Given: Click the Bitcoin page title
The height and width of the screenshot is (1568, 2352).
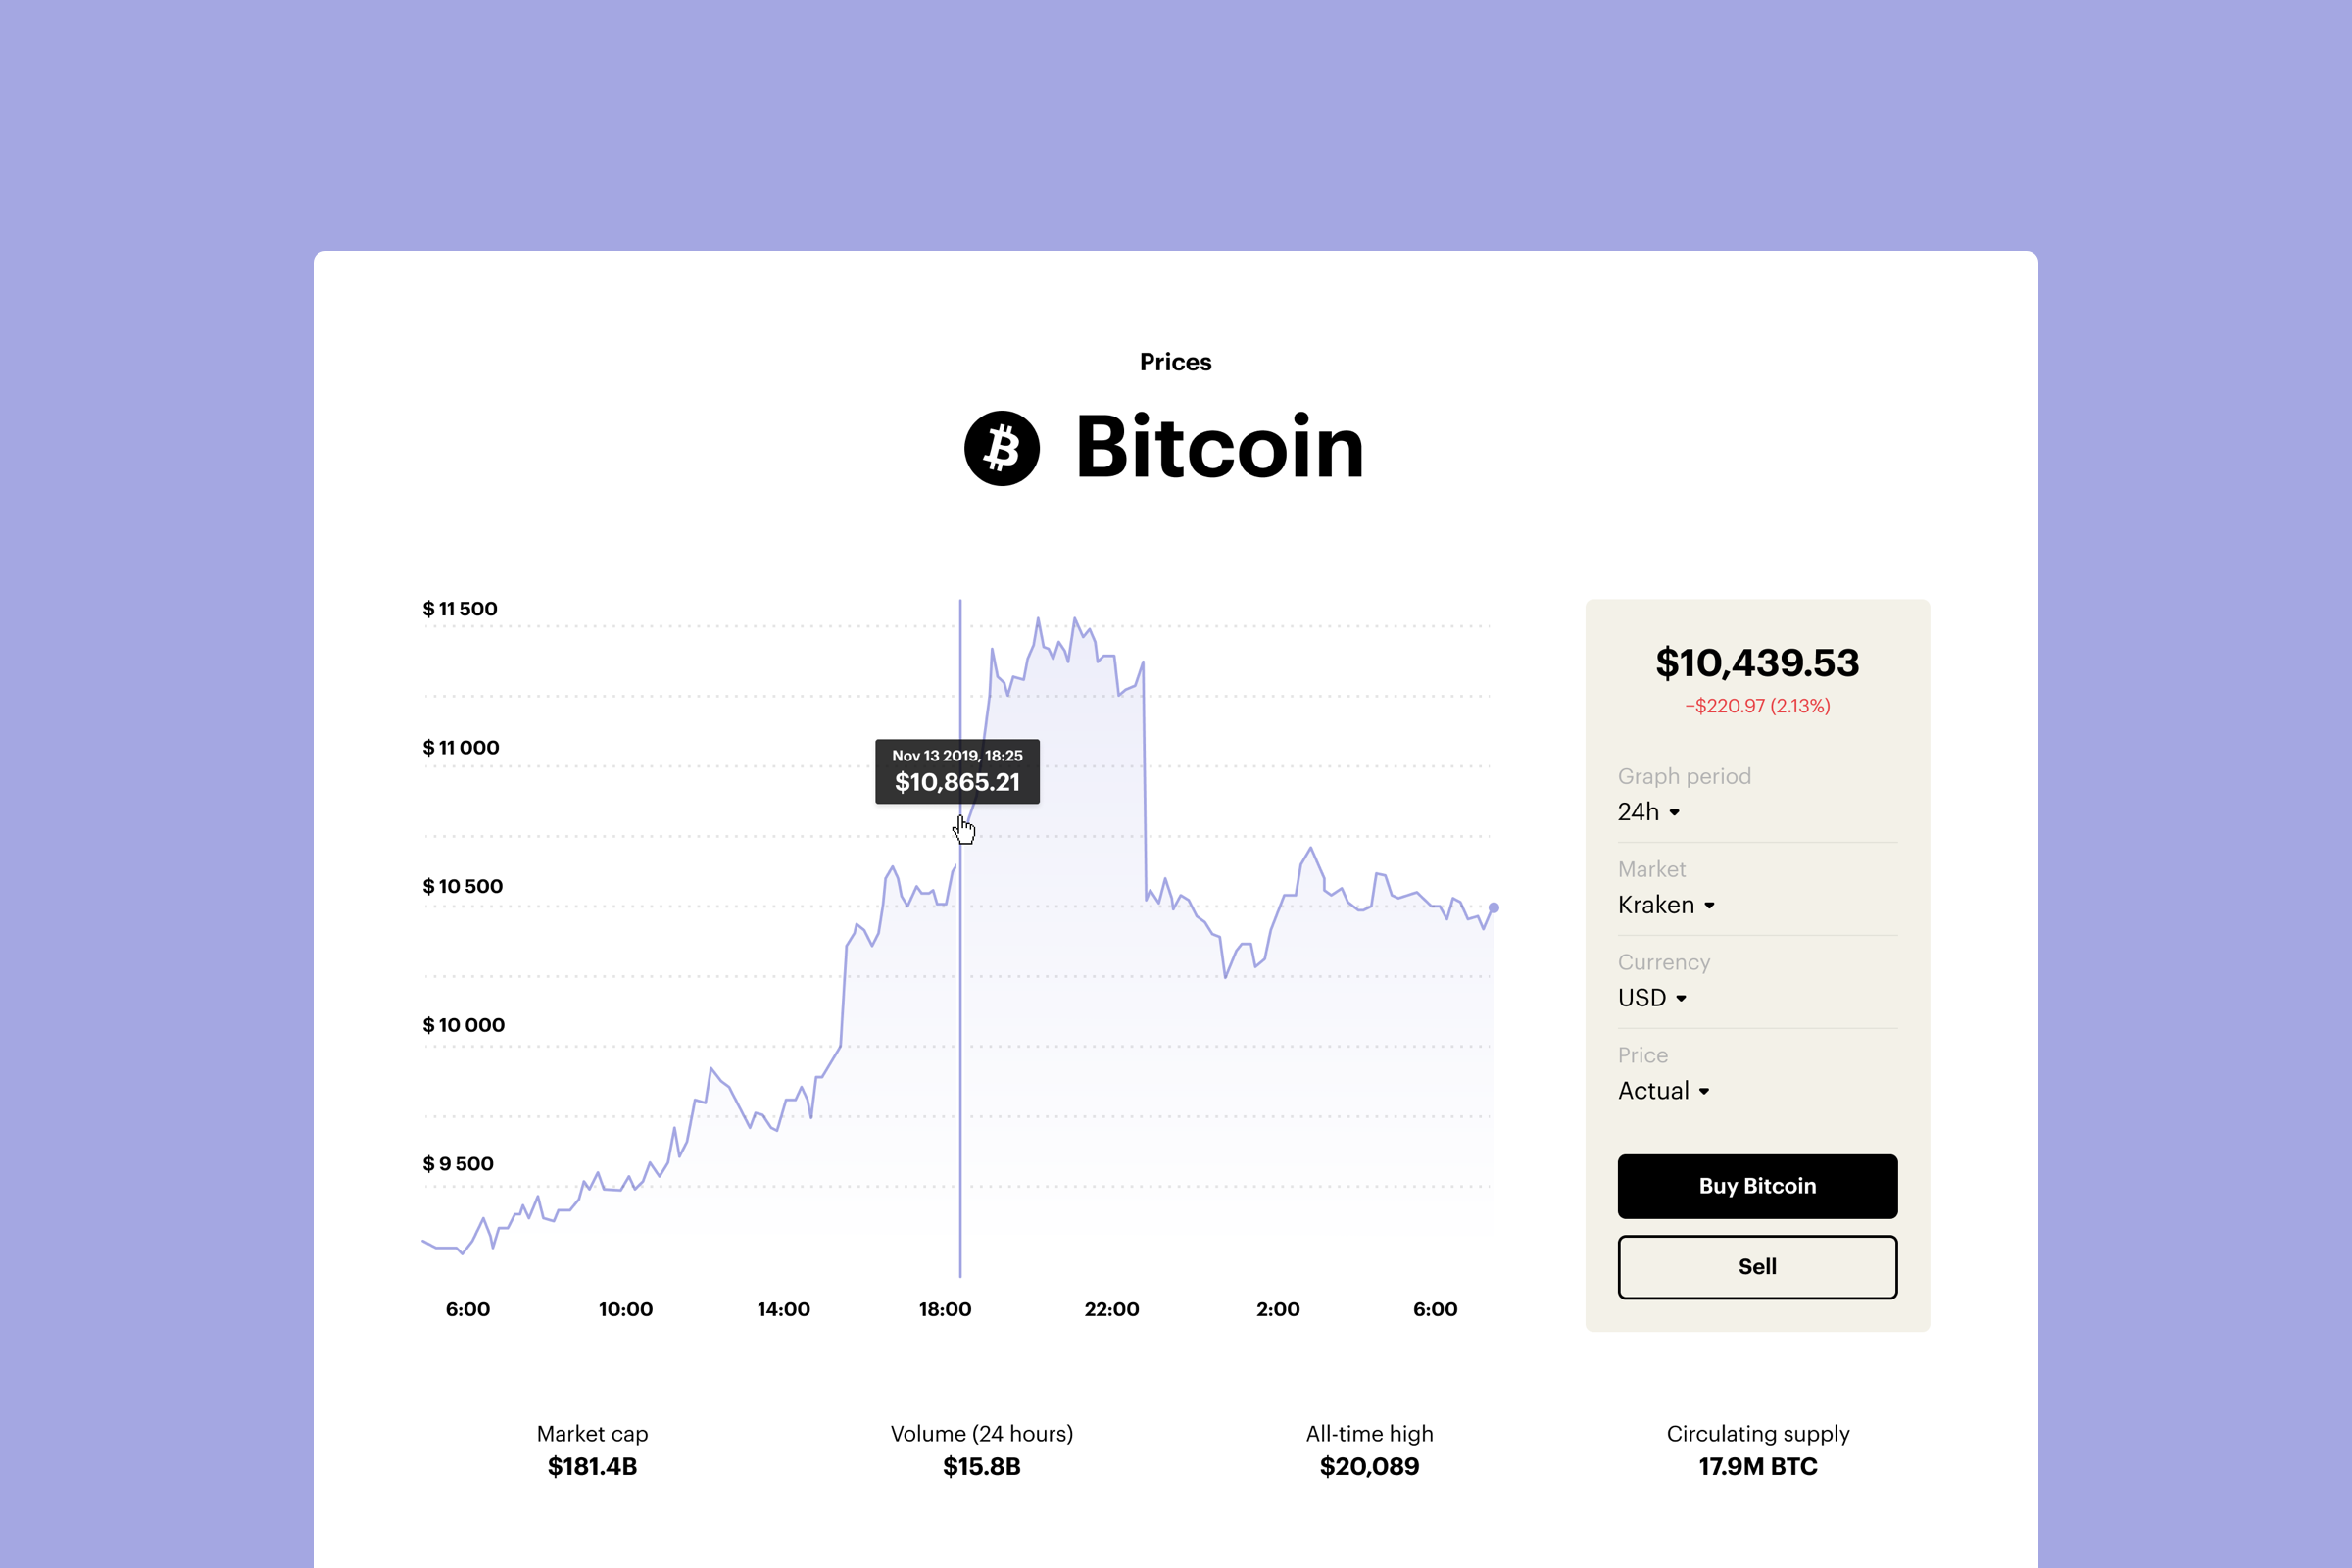Looking at the screenshot, I should point(1220,447).
